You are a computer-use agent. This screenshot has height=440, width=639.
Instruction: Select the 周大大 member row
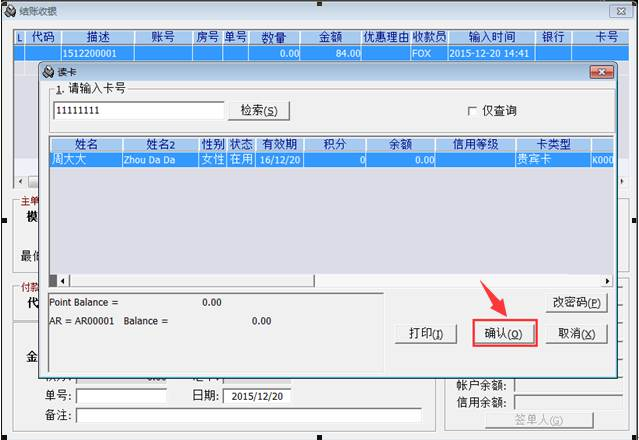pos(86,159)
